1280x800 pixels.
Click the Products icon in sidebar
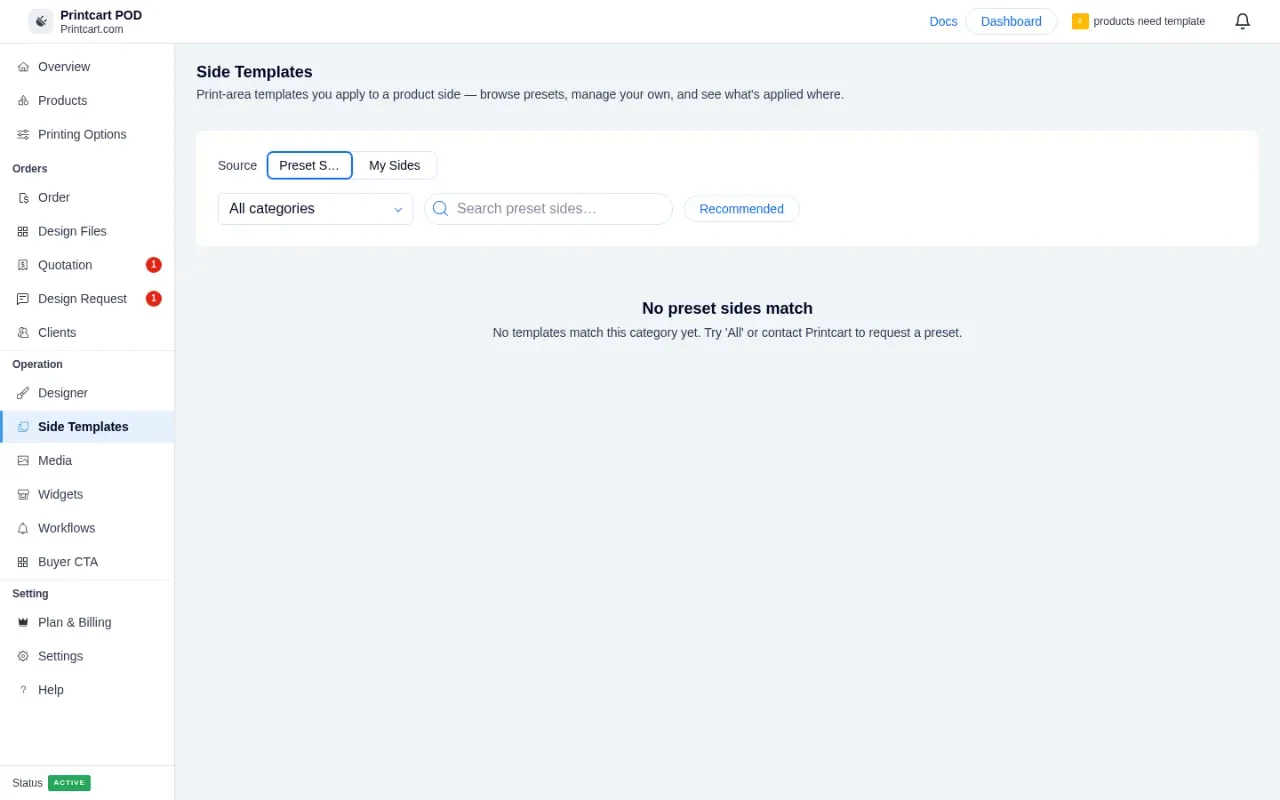pyautogui.click(x=23, y=101)
